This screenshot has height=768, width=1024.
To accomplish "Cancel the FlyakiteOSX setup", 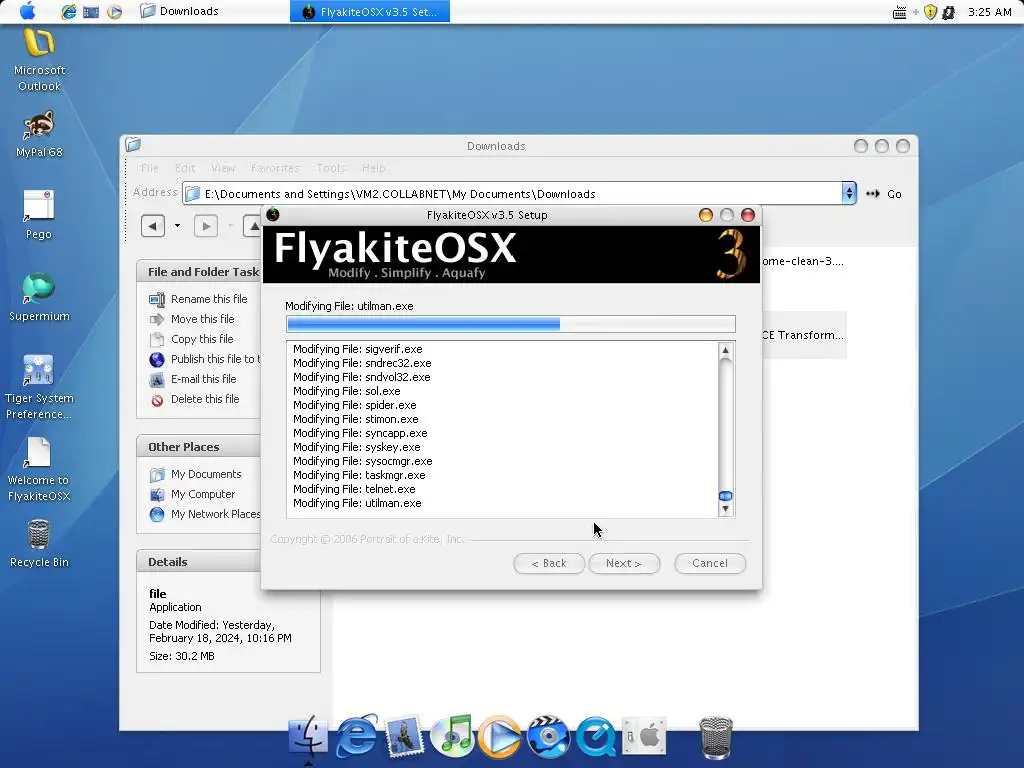I will click(710, 563).
